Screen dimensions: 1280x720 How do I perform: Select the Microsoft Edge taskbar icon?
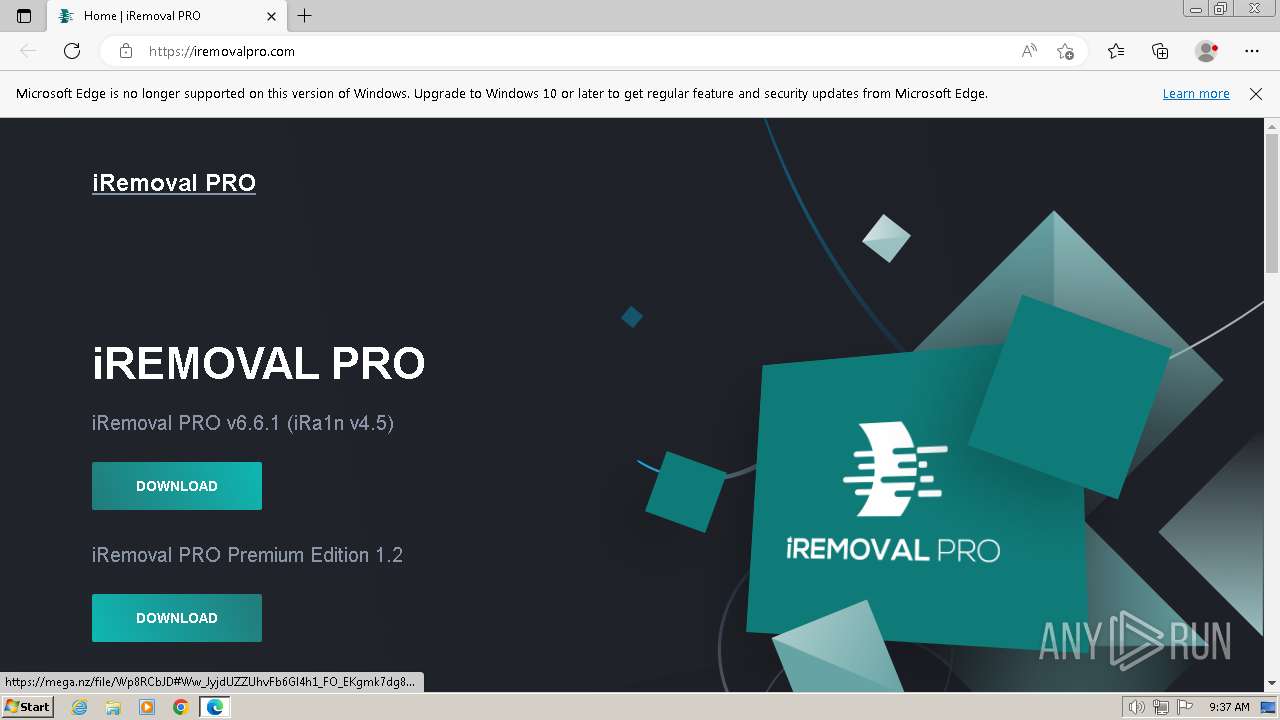point(215,707)
